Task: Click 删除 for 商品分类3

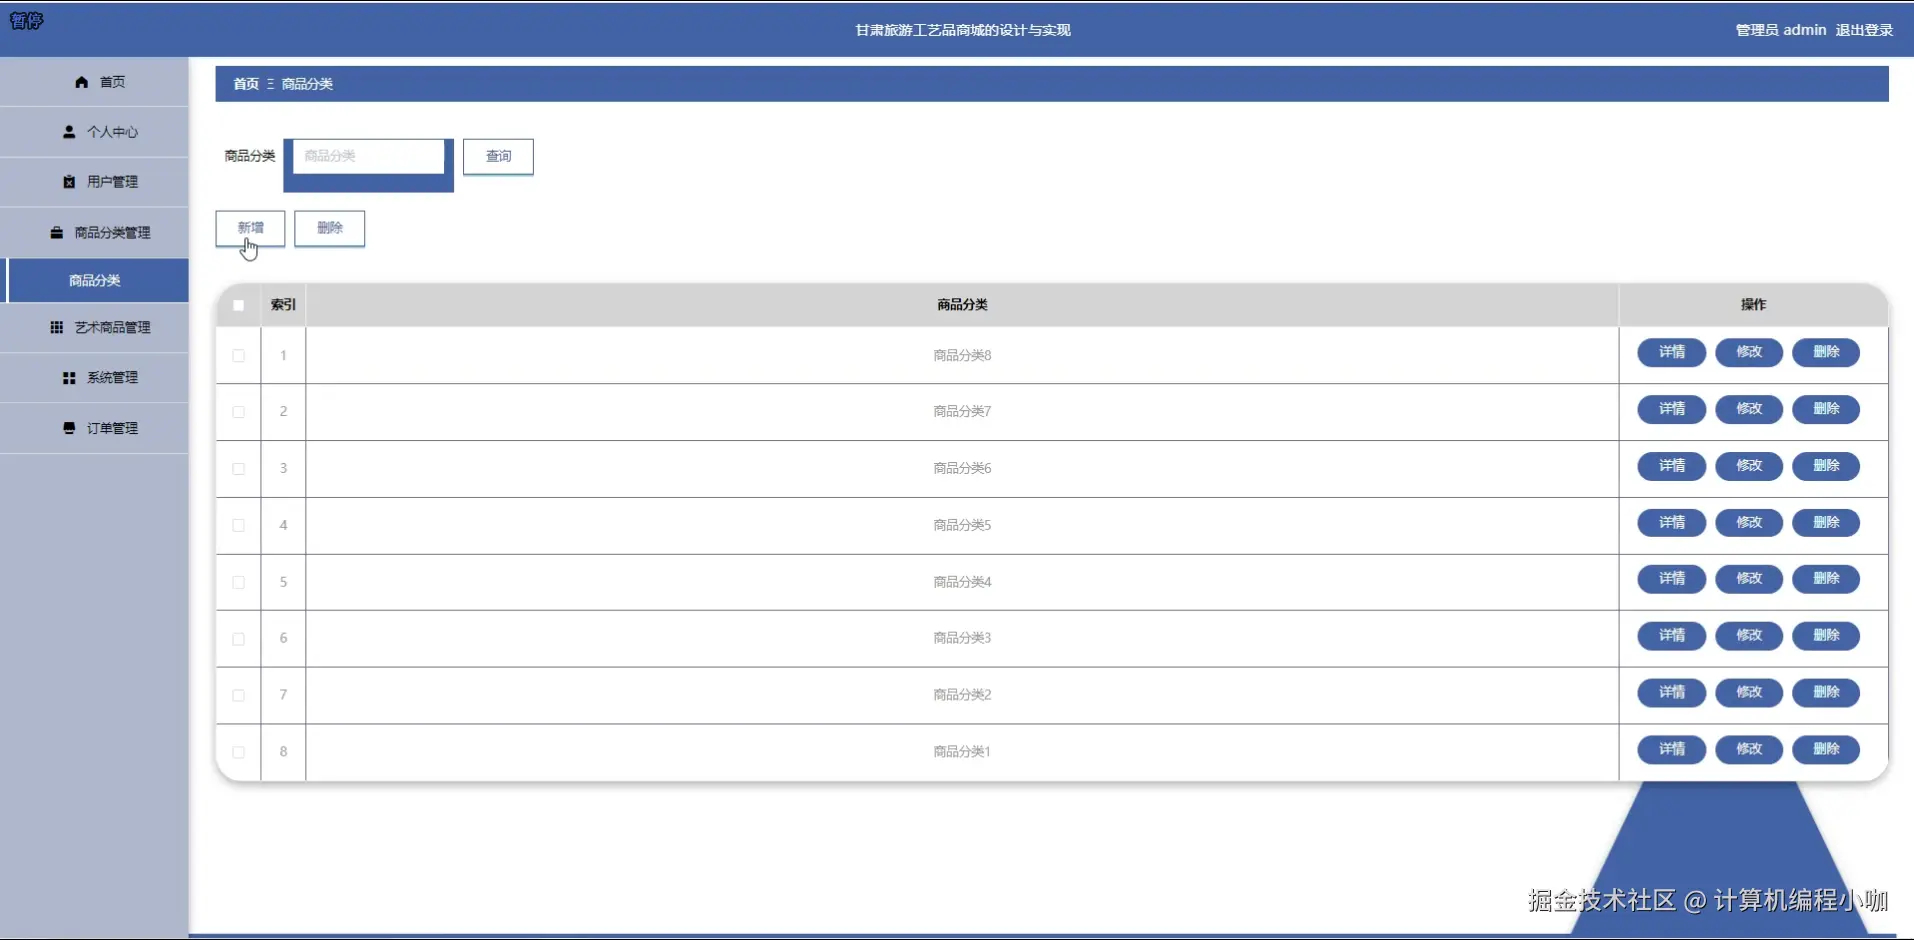Action: (1826, 636)
